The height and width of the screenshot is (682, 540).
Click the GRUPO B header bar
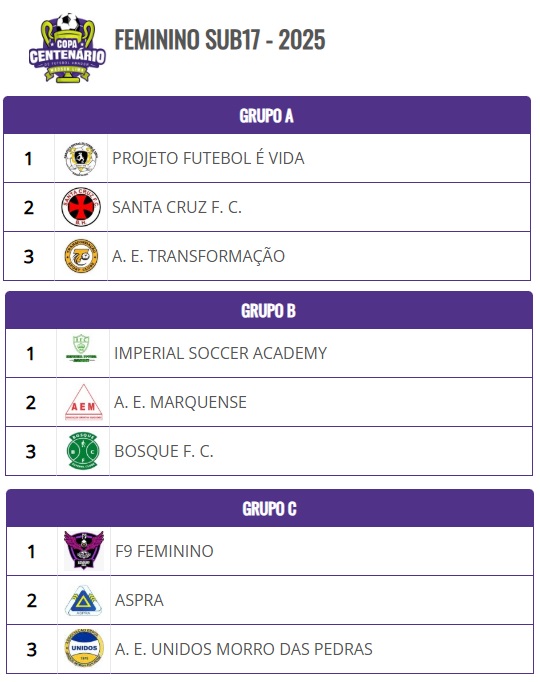269,311
